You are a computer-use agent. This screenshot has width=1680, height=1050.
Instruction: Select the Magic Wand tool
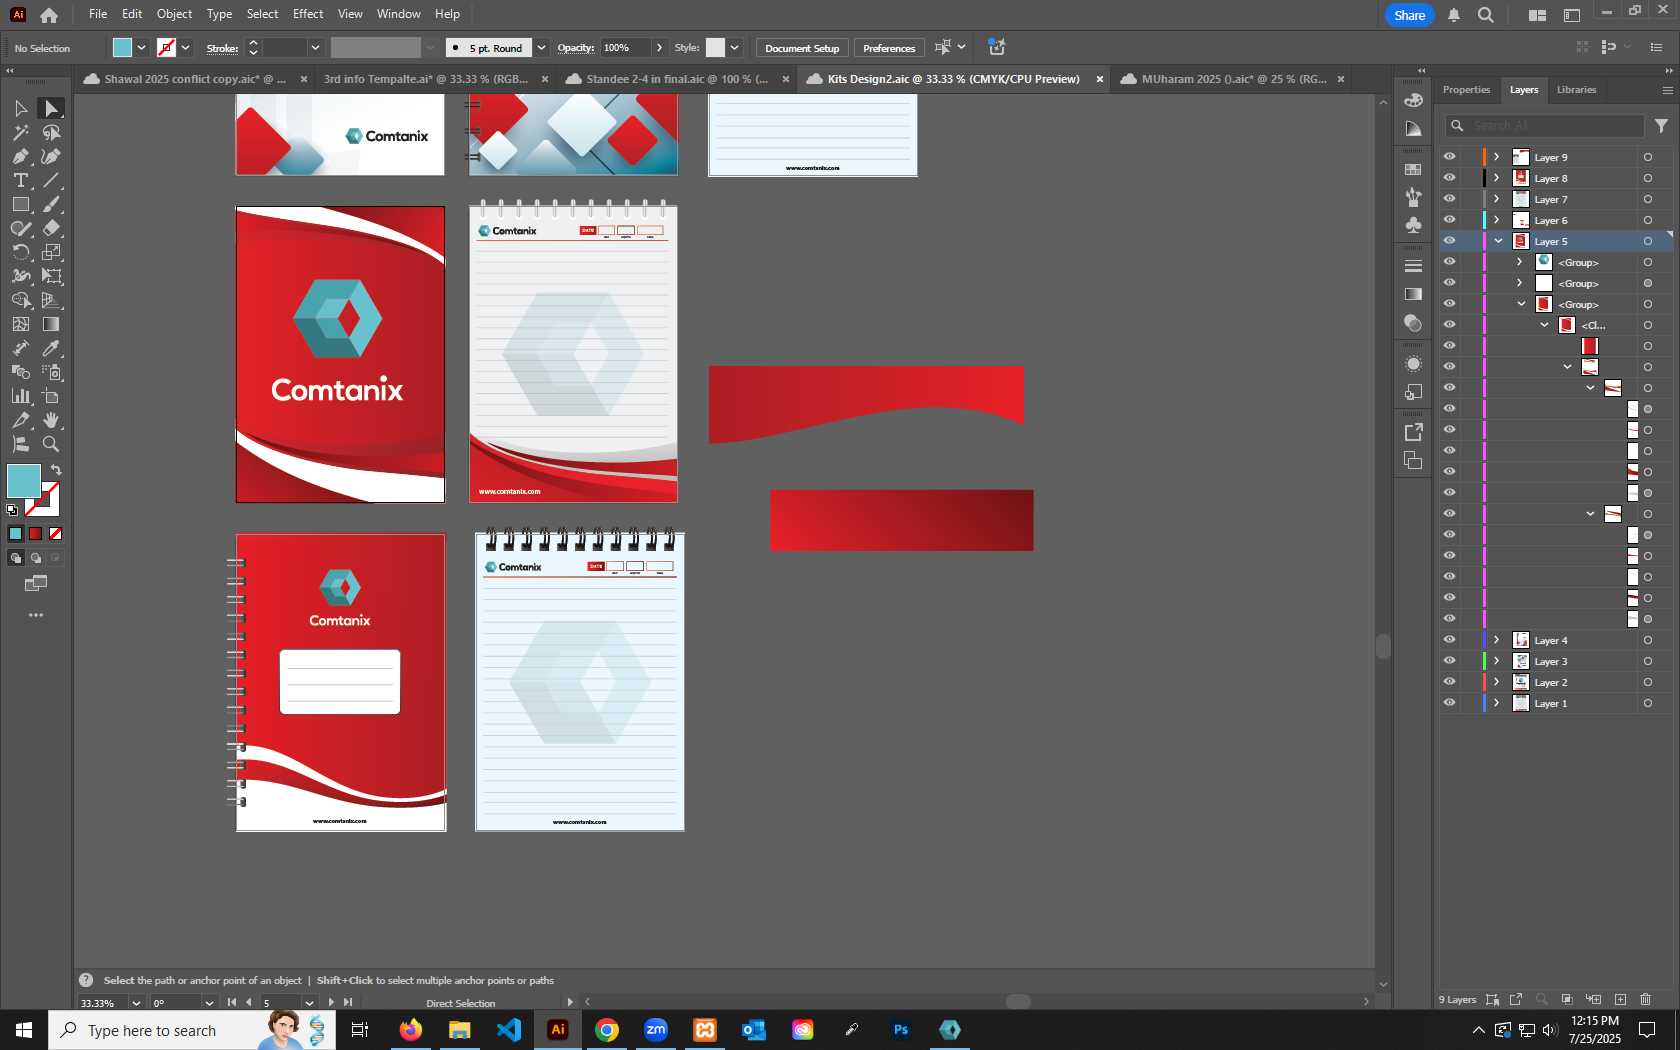[20, 132]
